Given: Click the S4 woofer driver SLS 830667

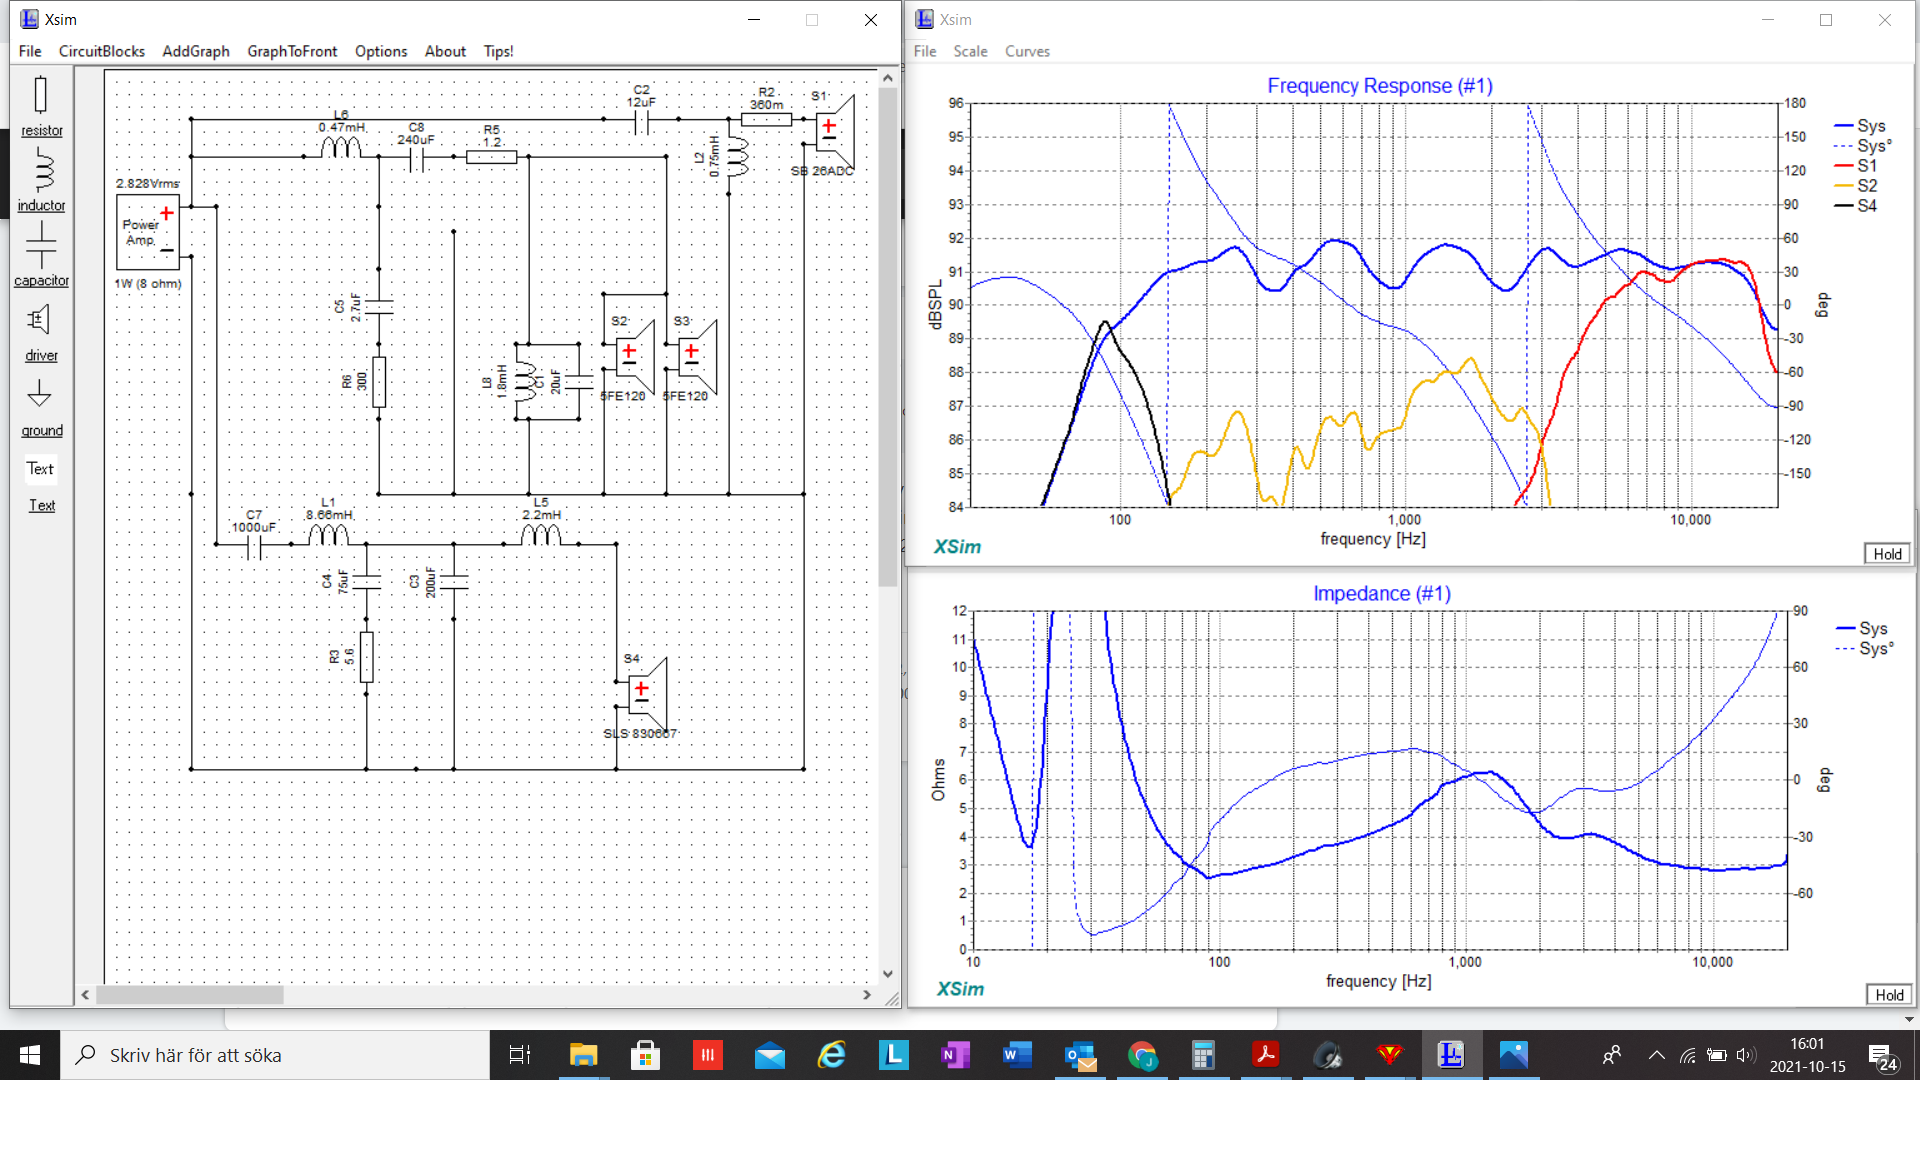Looking at the screenshot, I should click(x=646, y=695).
